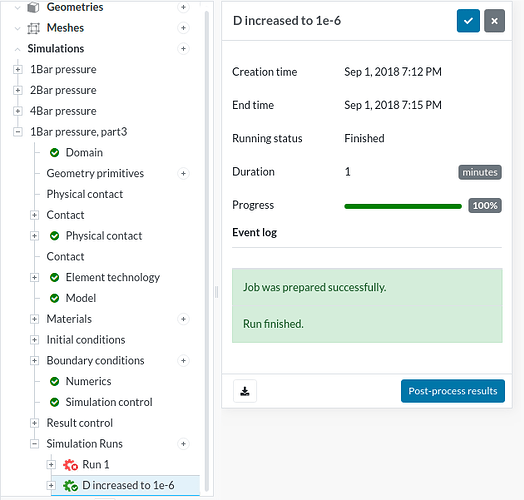The height and width of the screenshot is (500, 524).
Task: Click the green progress bar
Action: (403, 206)
